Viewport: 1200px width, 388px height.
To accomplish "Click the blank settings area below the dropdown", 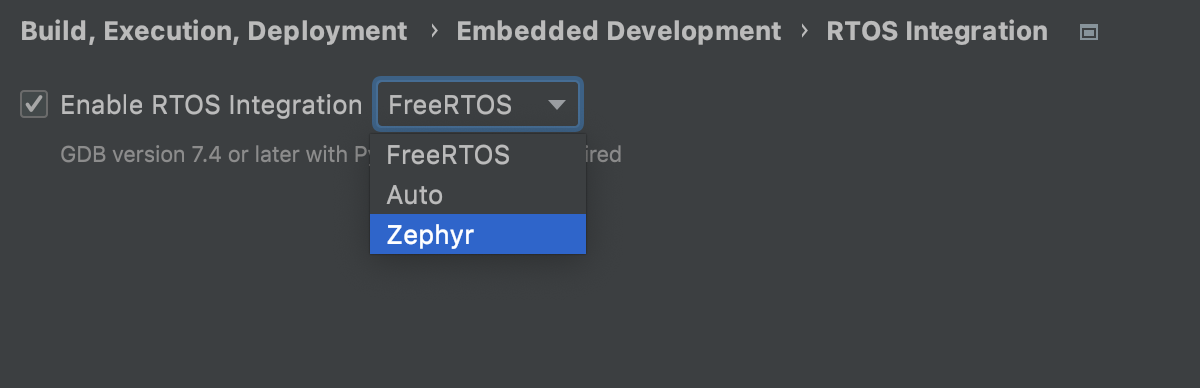I will 478,320.
